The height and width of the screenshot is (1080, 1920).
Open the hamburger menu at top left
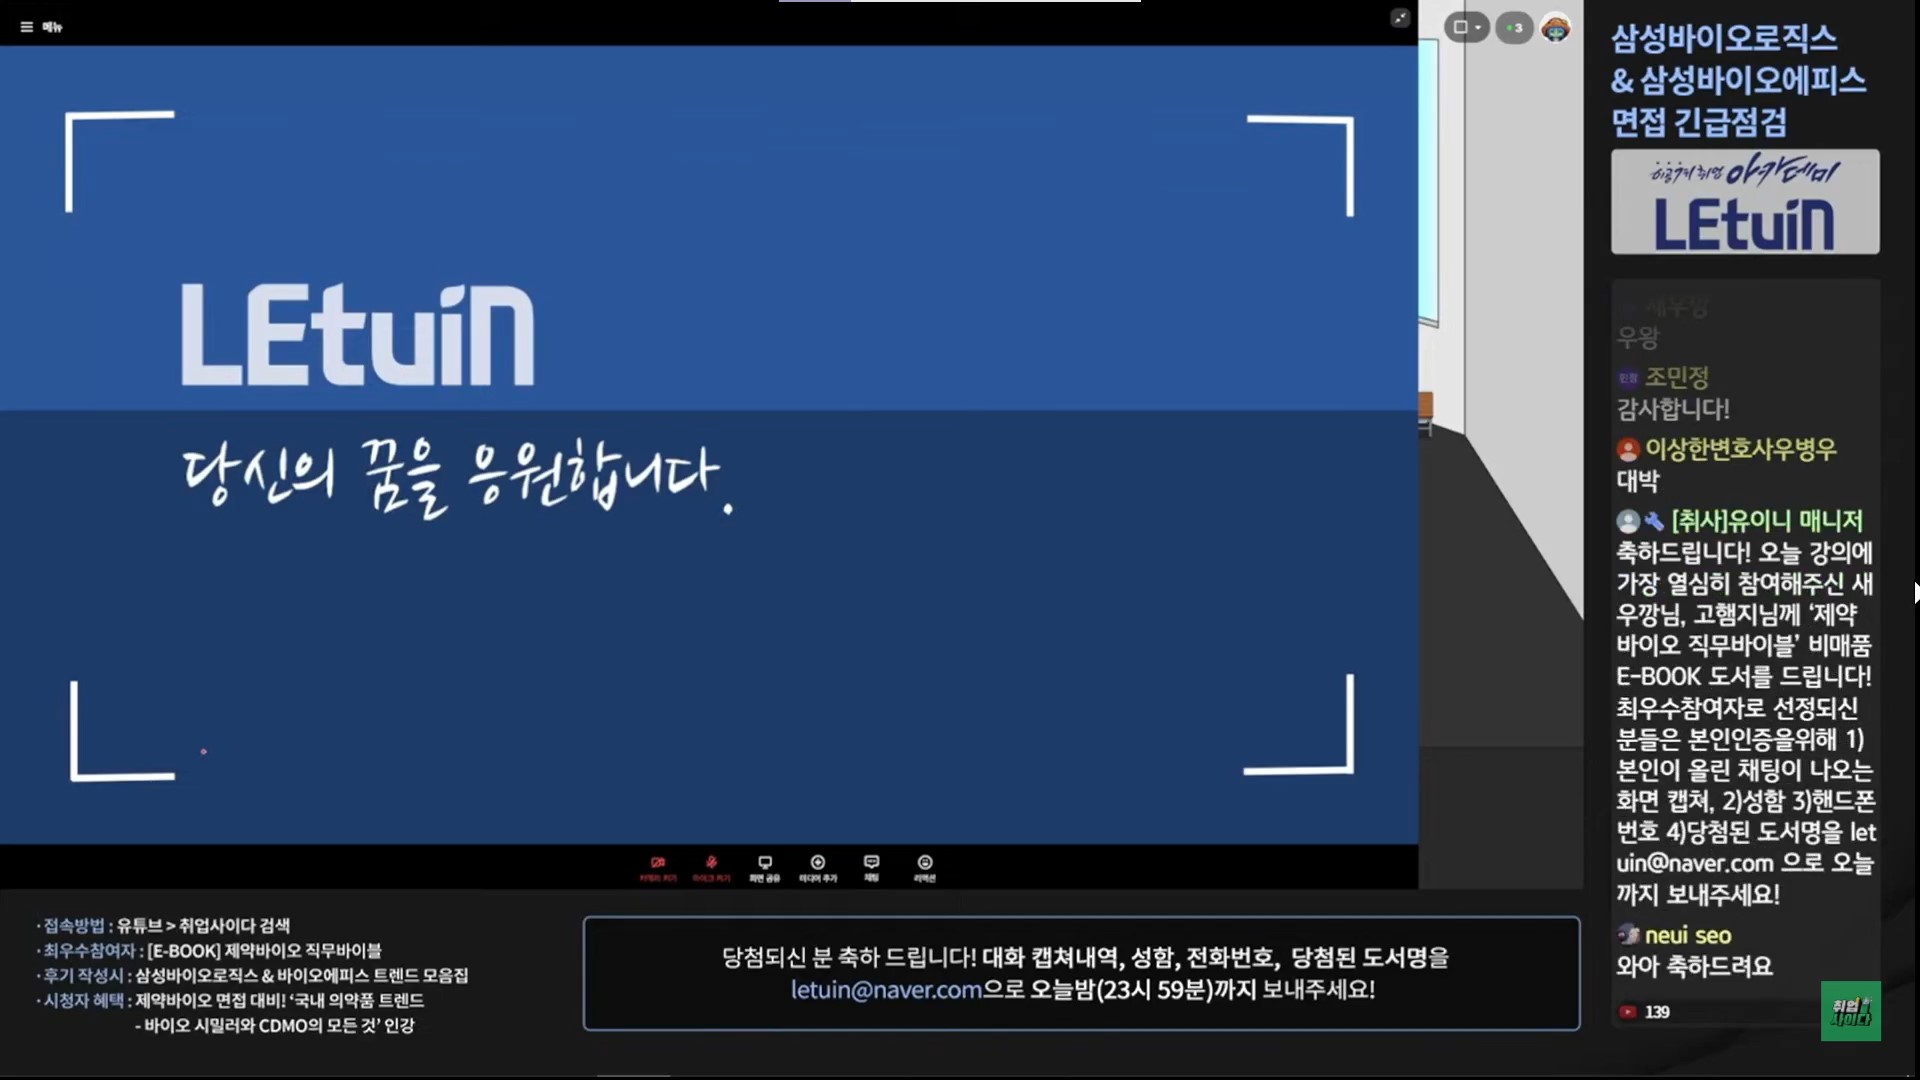pyautogui.click(x=27, y=27)
